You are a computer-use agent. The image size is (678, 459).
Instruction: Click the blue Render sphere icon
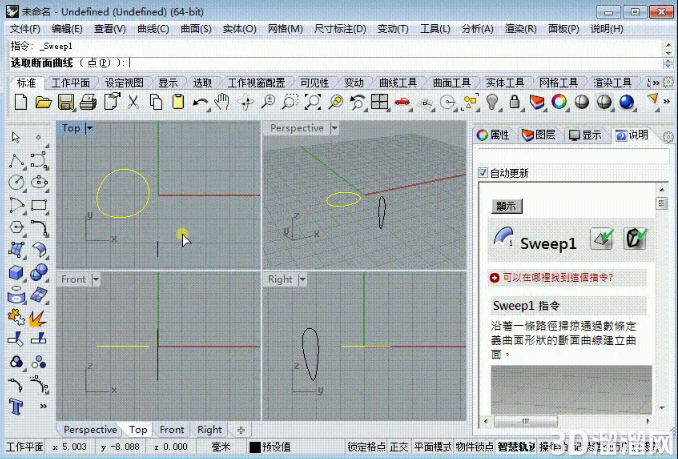pyautogui.click(x=627, y=102)
